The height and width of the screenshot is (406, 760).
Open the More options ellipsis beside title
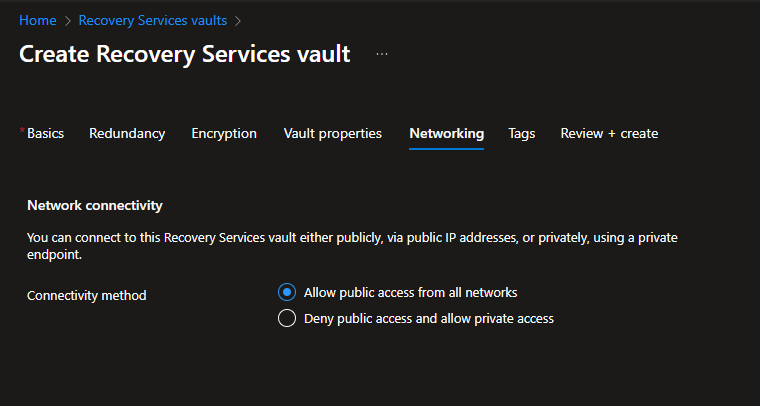click(382, 54)
